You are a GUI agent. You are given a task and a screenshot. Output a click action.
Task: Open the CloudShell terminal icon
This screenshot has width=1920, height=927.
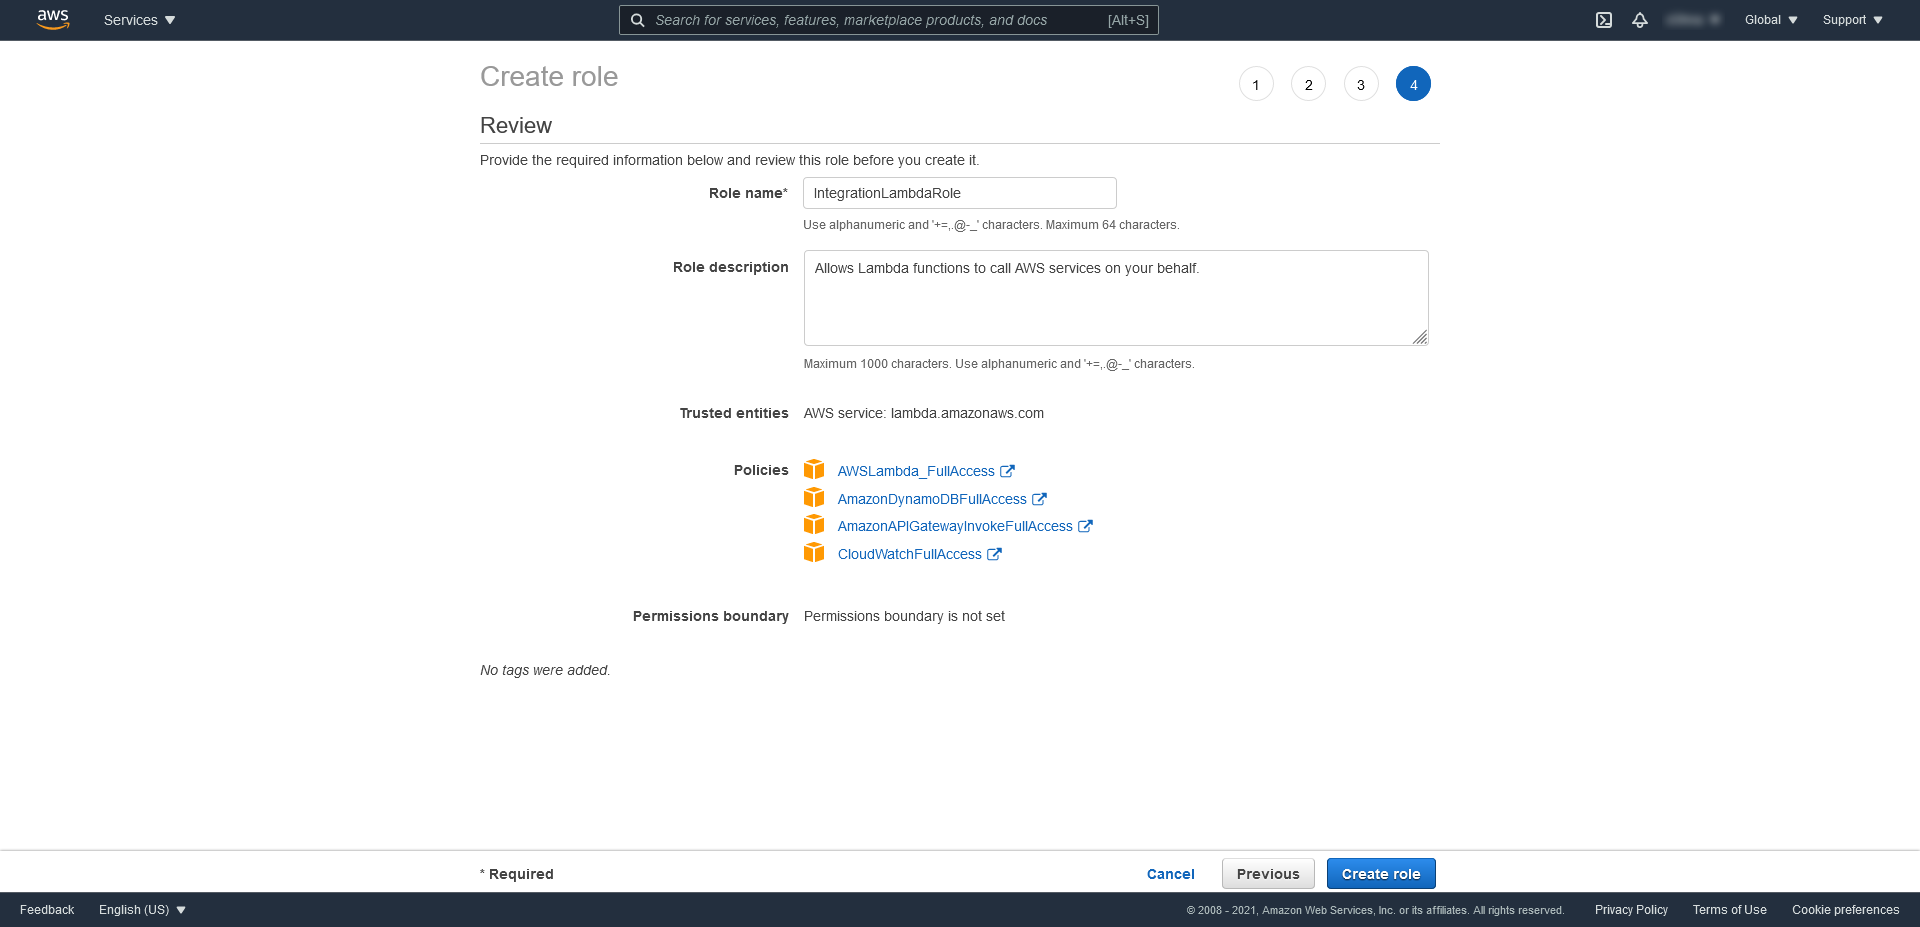[x=1604, y=20]
